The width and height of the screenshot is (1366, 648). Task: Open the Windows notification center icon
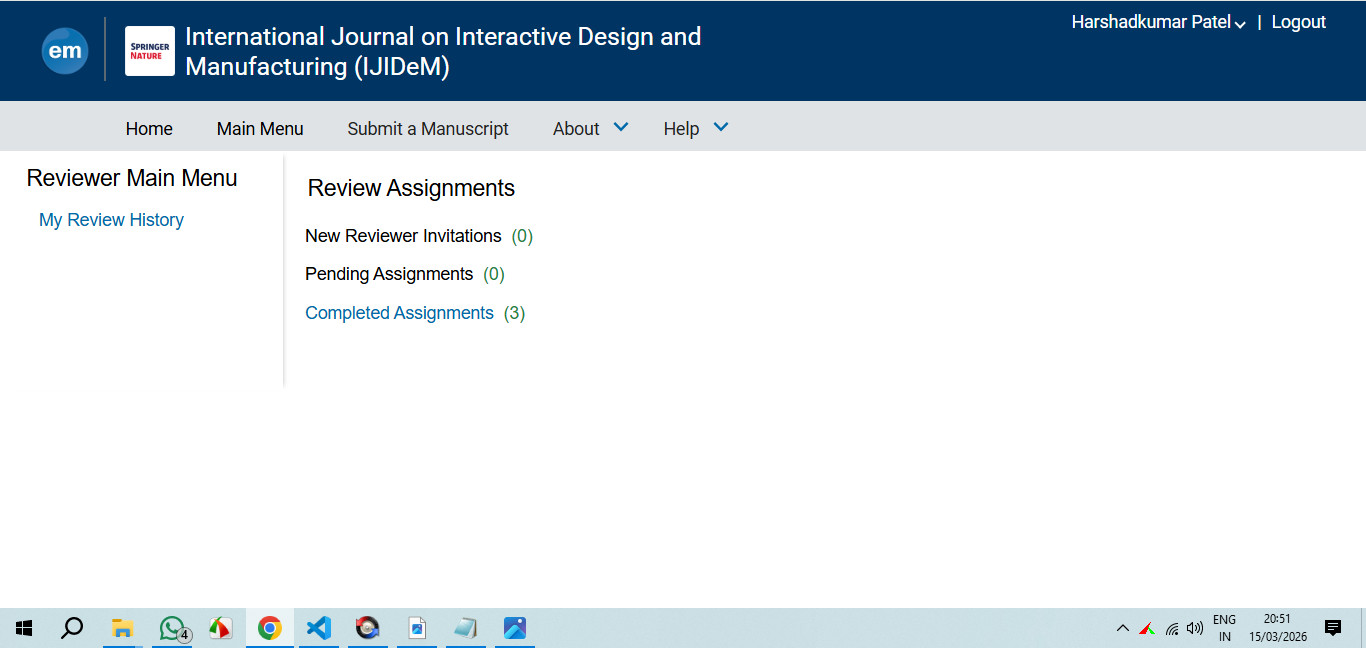(x=1332, y=628)
